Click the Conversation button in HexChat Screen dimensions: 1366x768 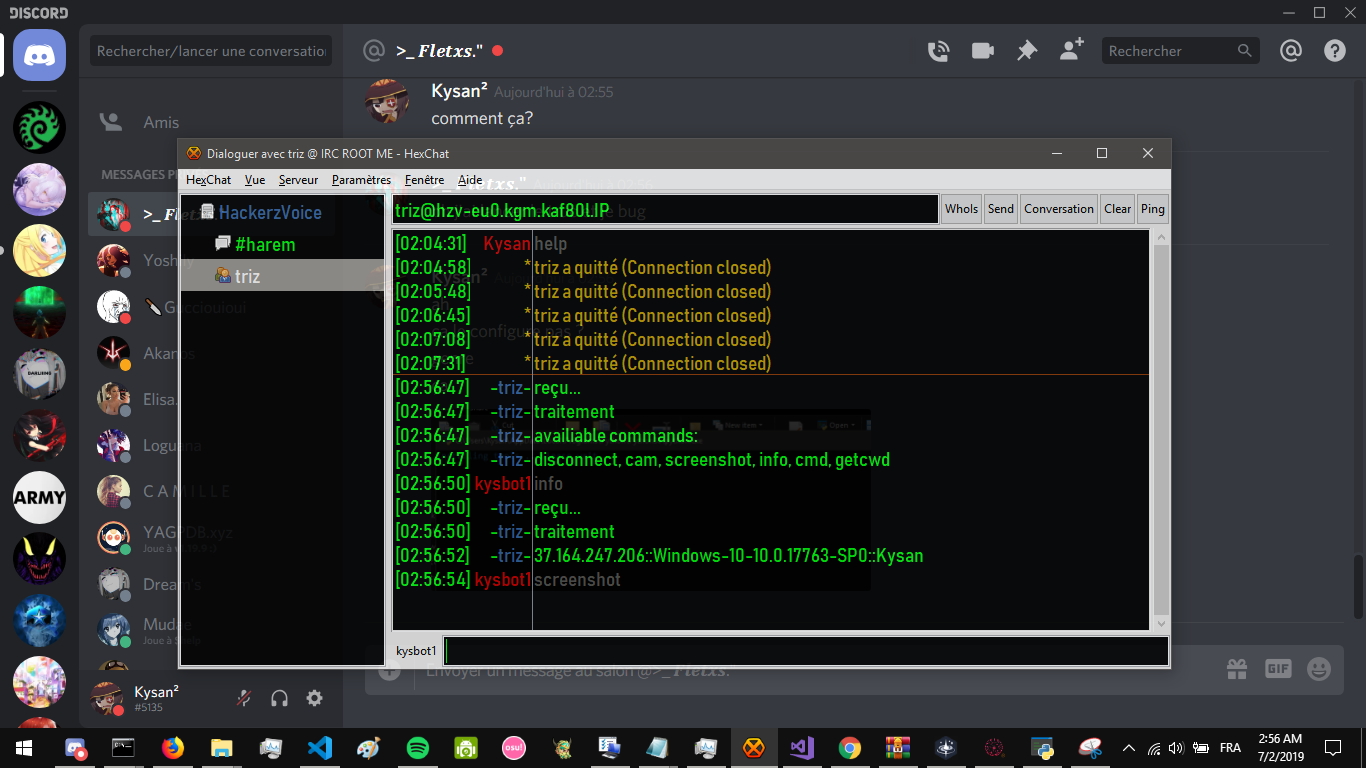1059,209
